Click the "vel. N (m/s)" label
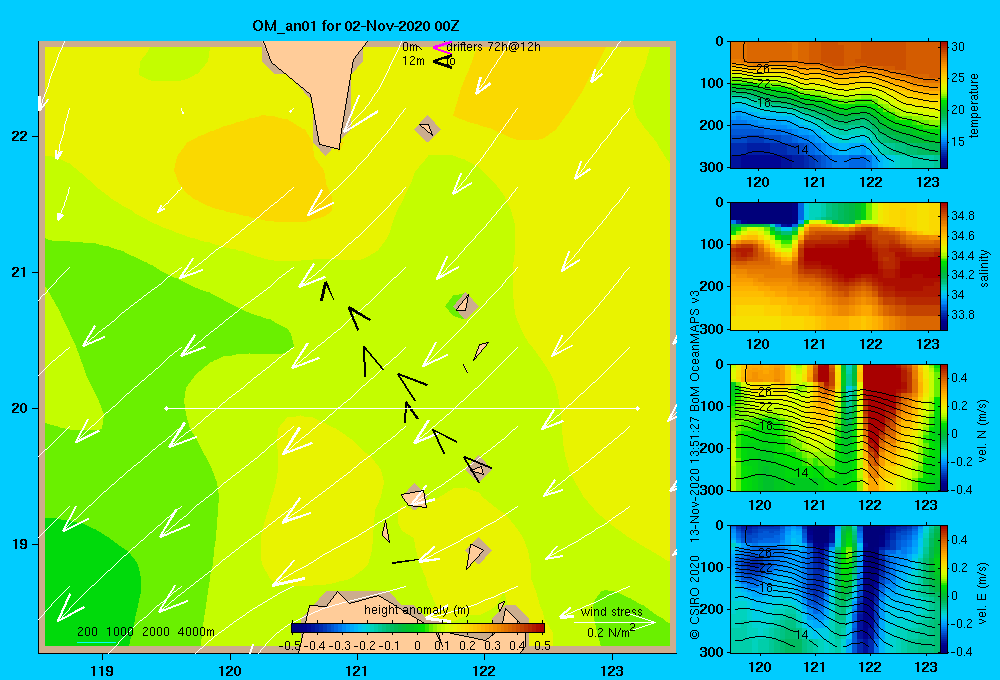 tap(983, 431)
